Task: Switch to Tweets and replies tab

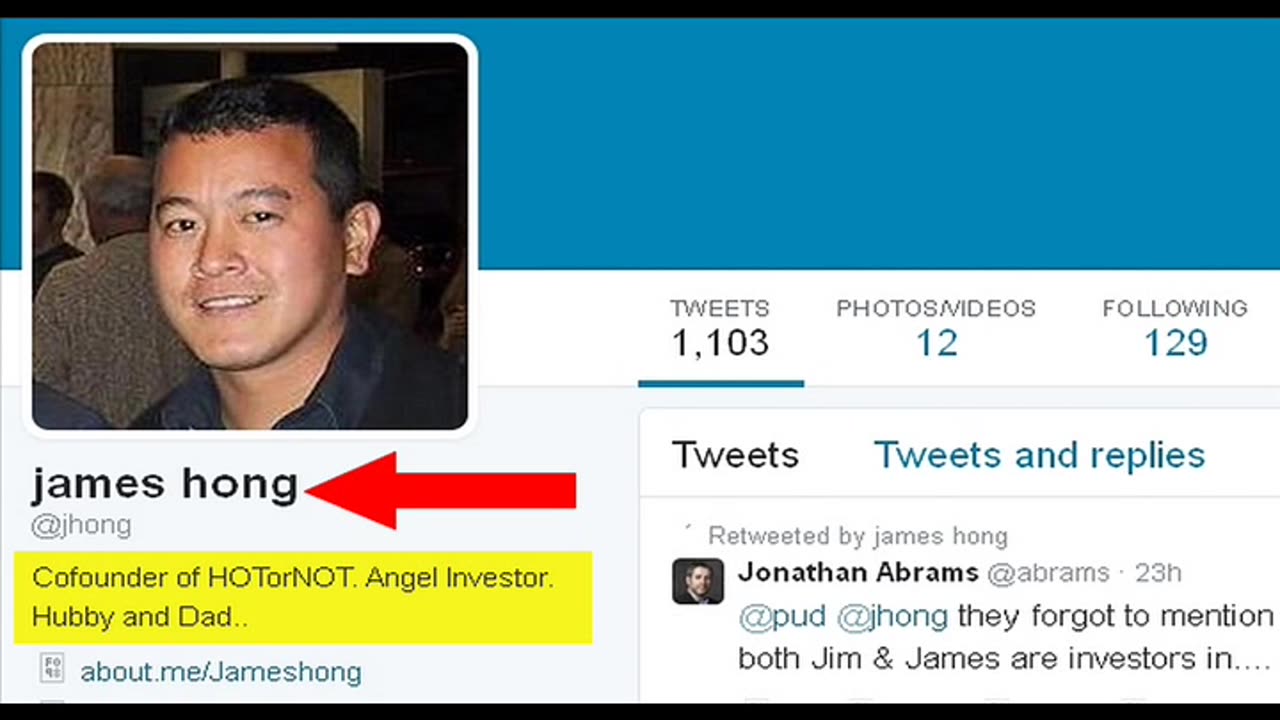Action: [1039, 455]
